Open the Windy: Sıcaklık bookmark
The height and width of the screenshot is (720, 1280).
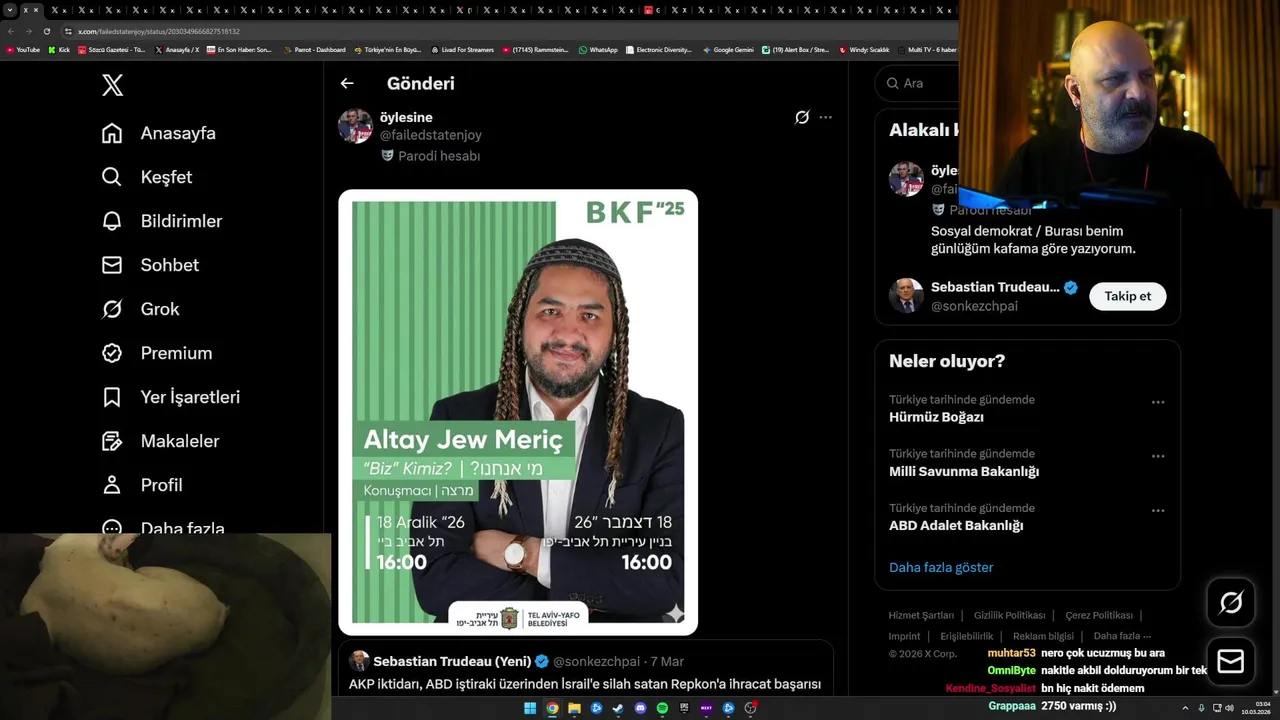coord(864,49)
